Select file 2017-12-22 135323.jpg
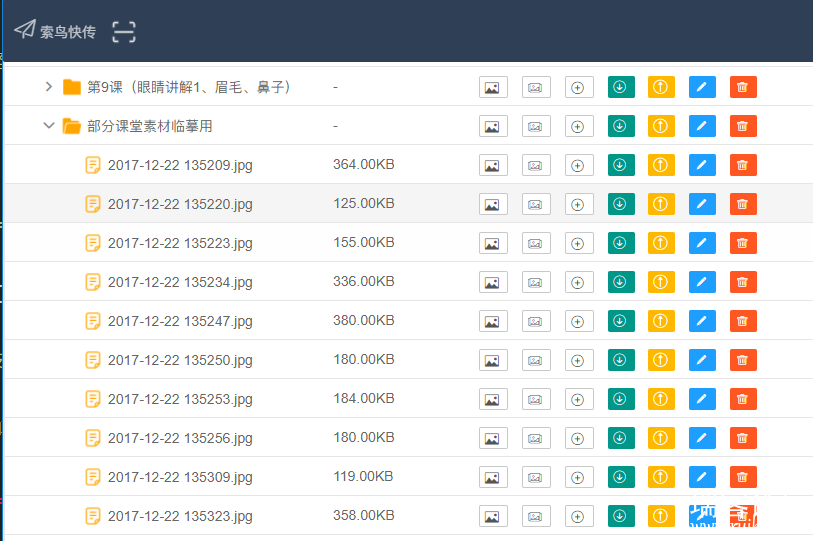Screen dimensions: 813x541 [180, 516]
